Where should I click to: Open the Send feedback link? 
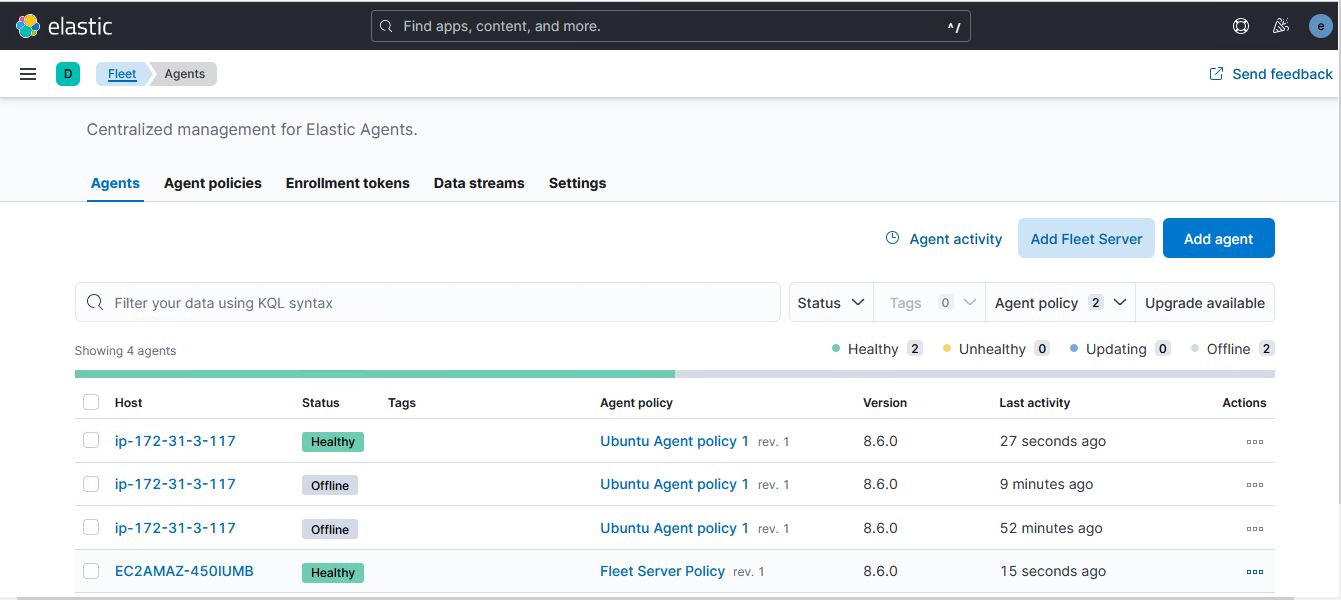click(x=1270, y=73)
